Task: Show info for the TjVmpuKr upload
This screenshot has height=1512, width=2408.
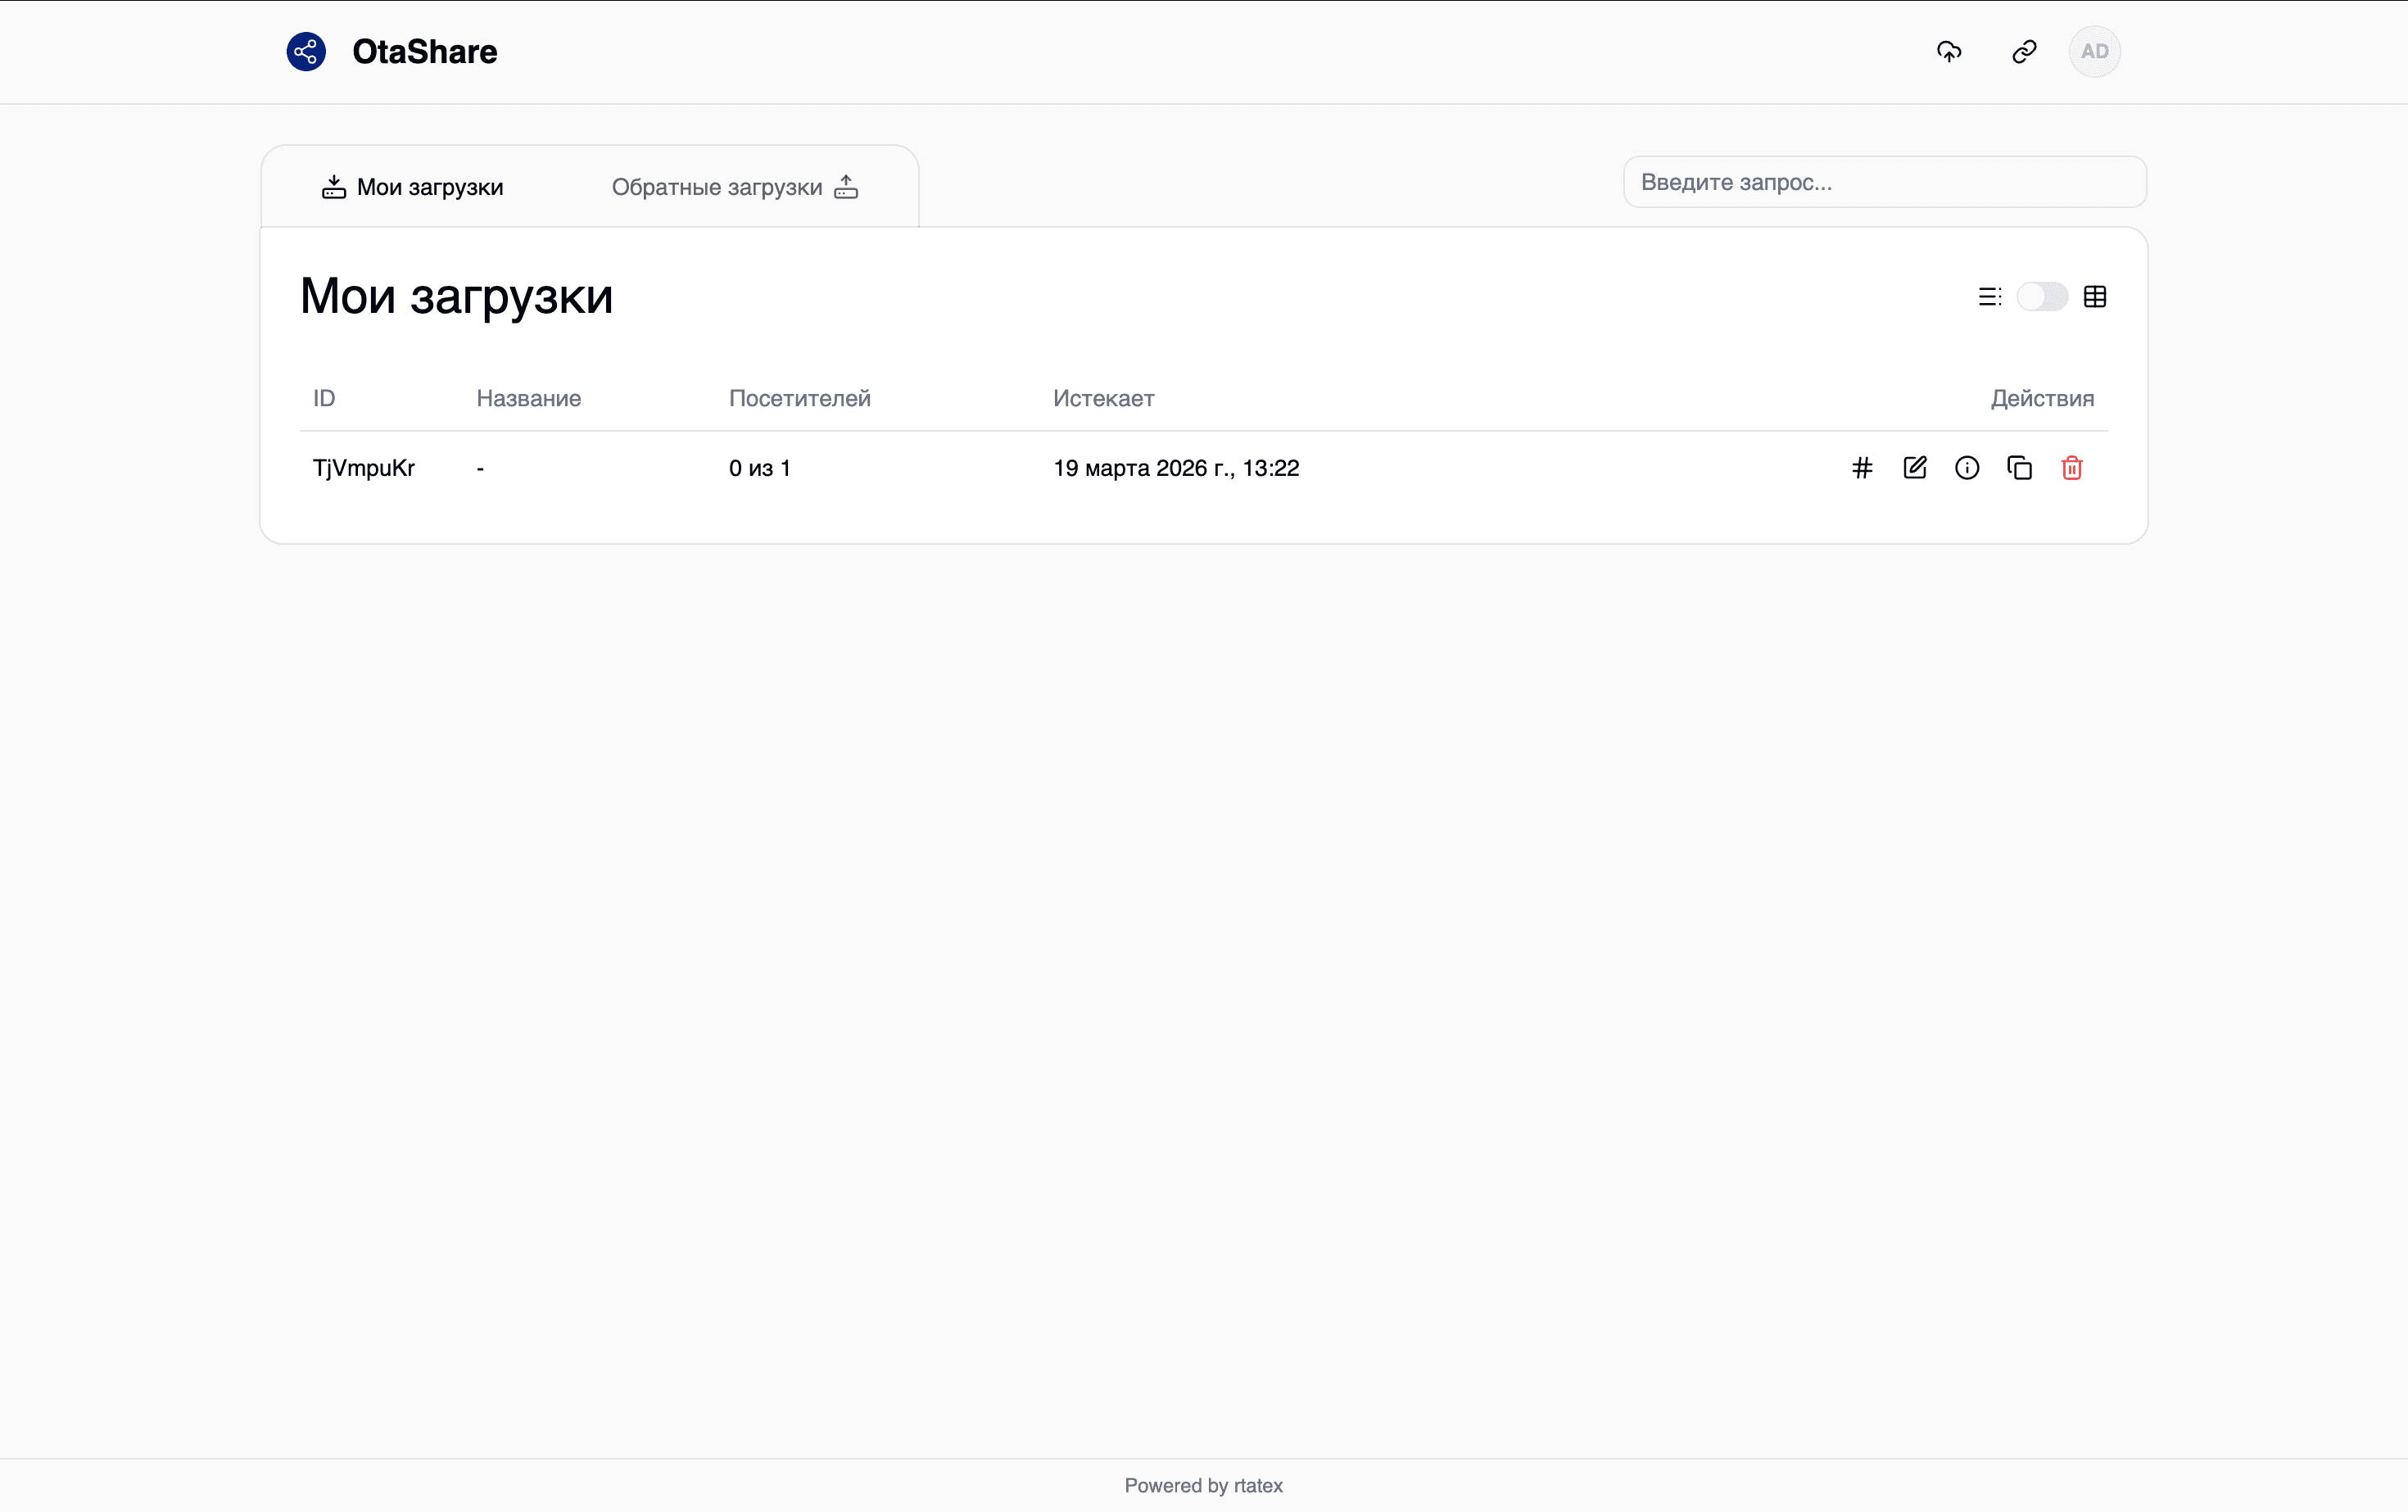Action: point(1967,468)
